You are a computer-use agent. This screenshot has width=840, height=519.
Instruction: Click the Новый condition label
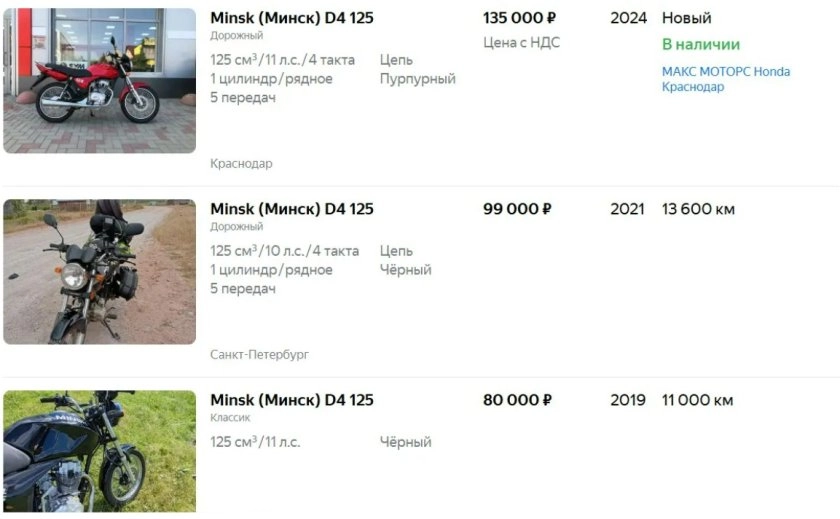pyautogui.click(x=687, y=18)
